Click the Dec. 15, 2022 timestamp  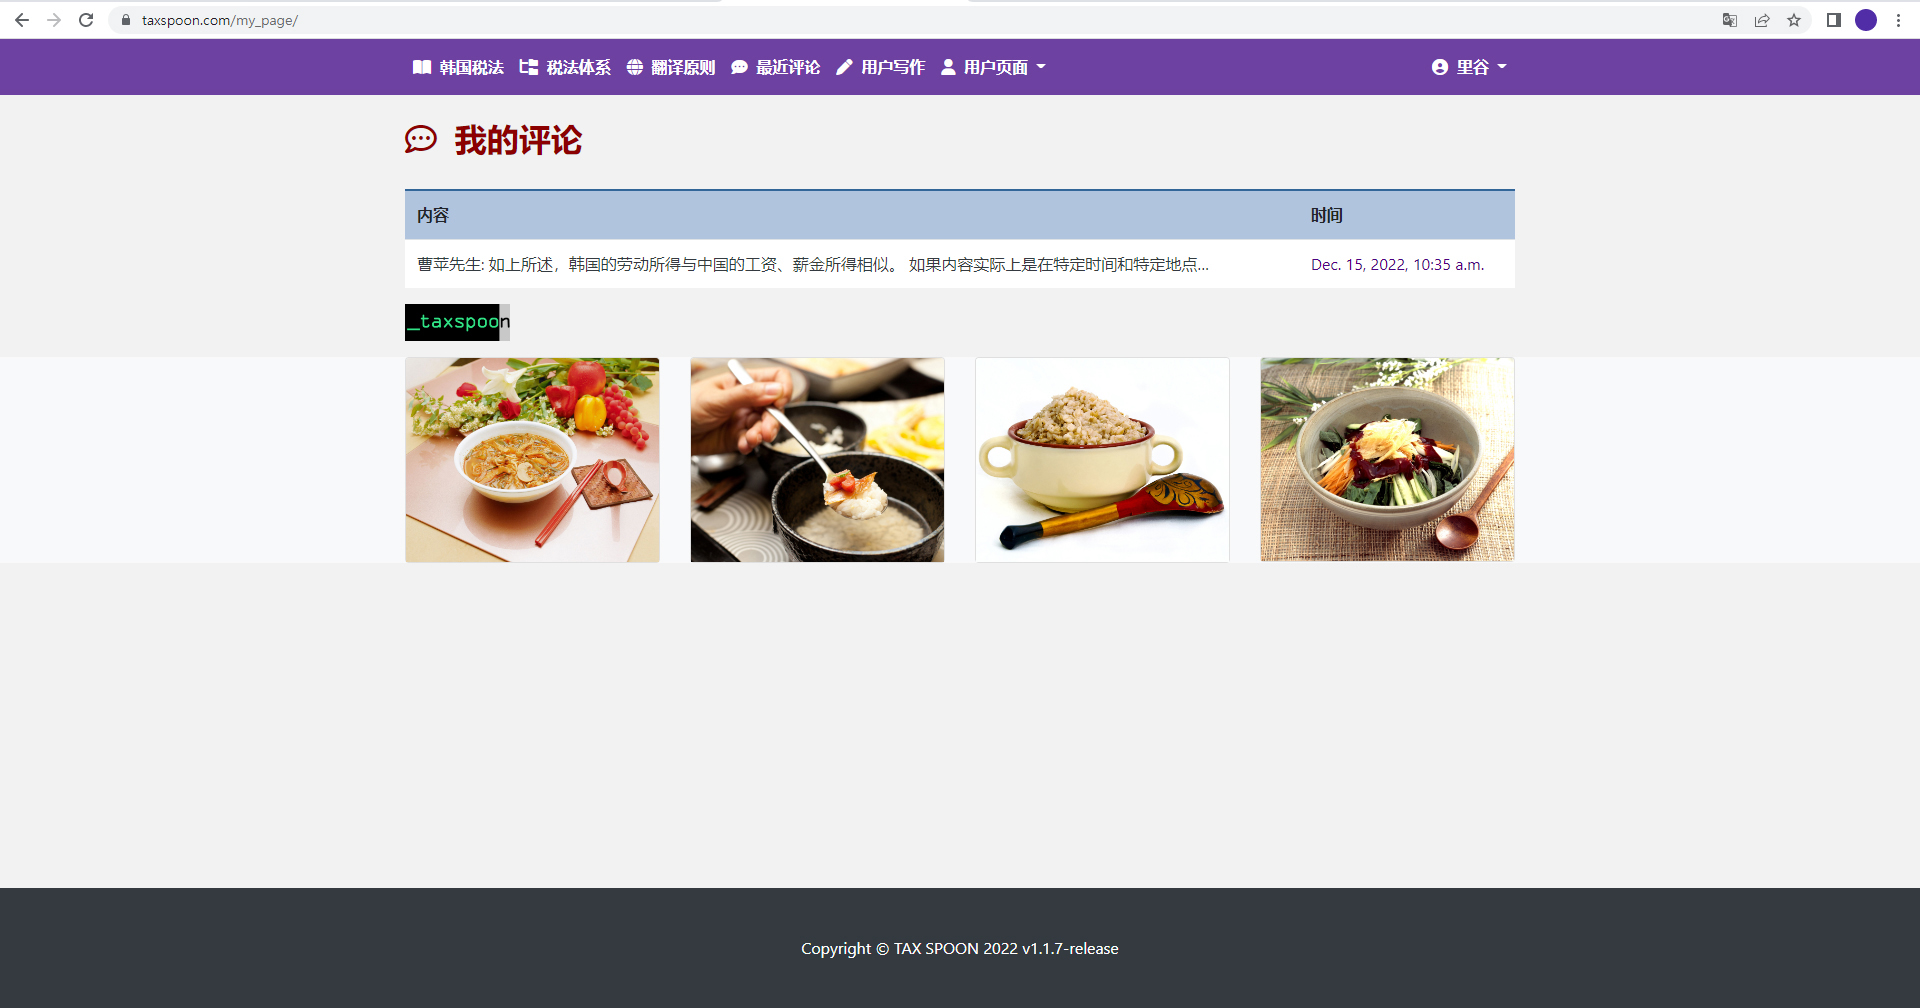(x=1398, y=264)
